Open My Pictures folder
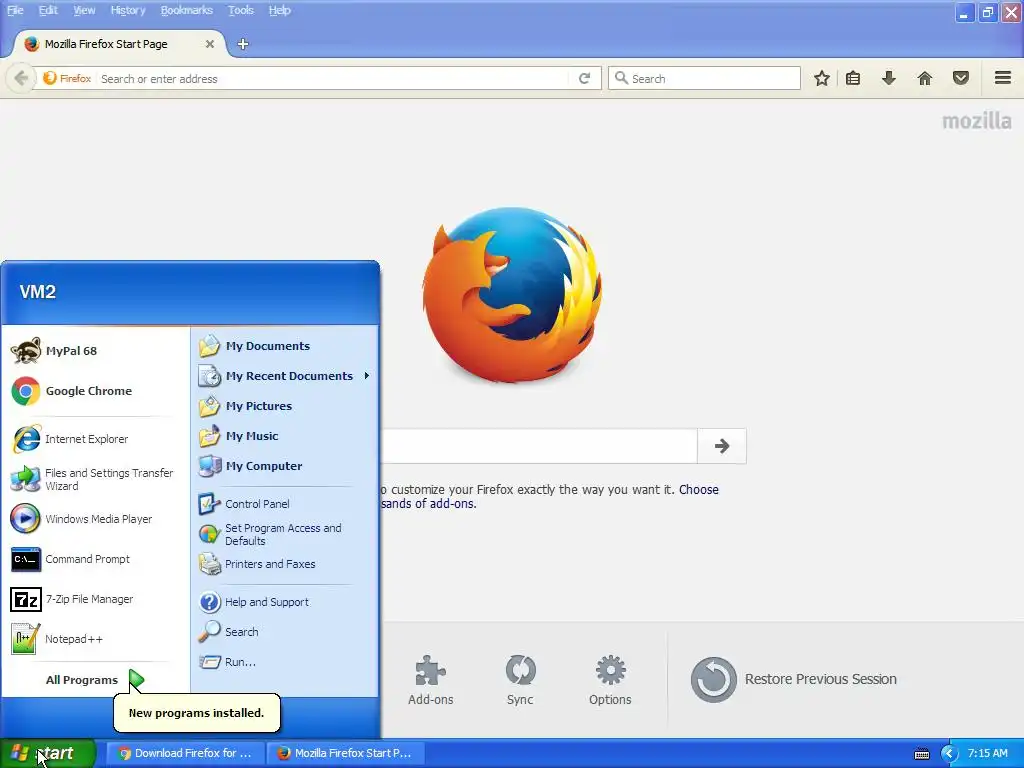 click(285, 406)
